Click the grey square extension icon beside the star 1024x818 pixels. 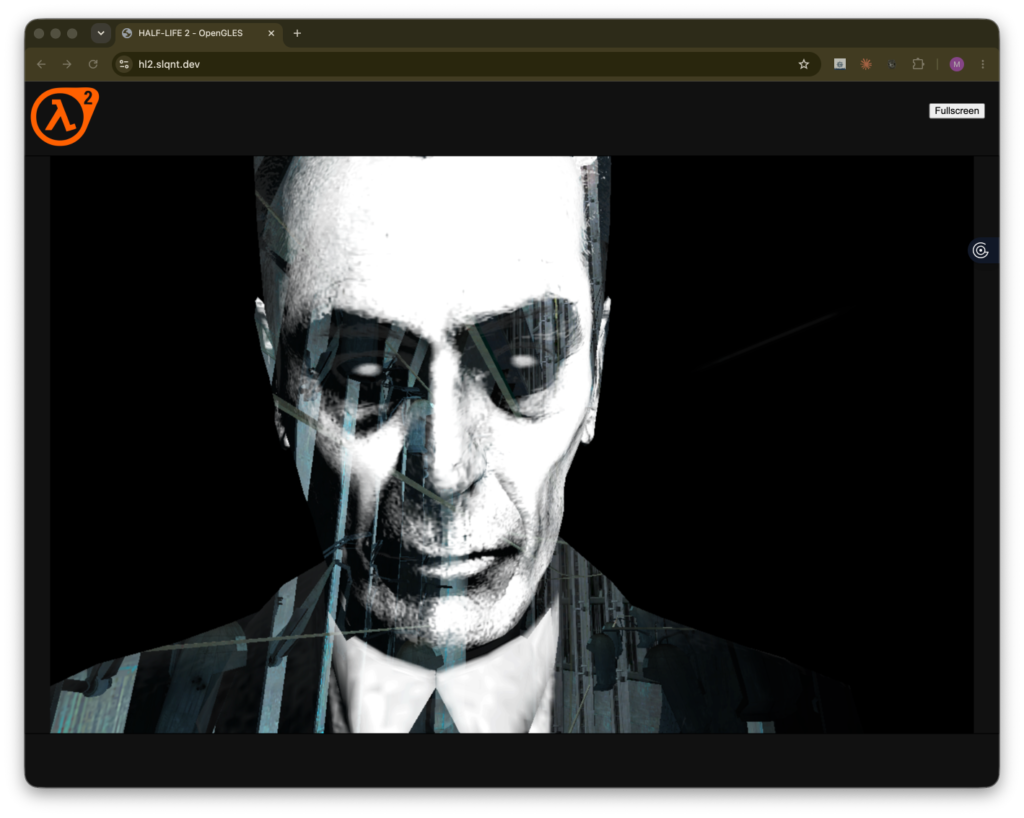(840, 64)
